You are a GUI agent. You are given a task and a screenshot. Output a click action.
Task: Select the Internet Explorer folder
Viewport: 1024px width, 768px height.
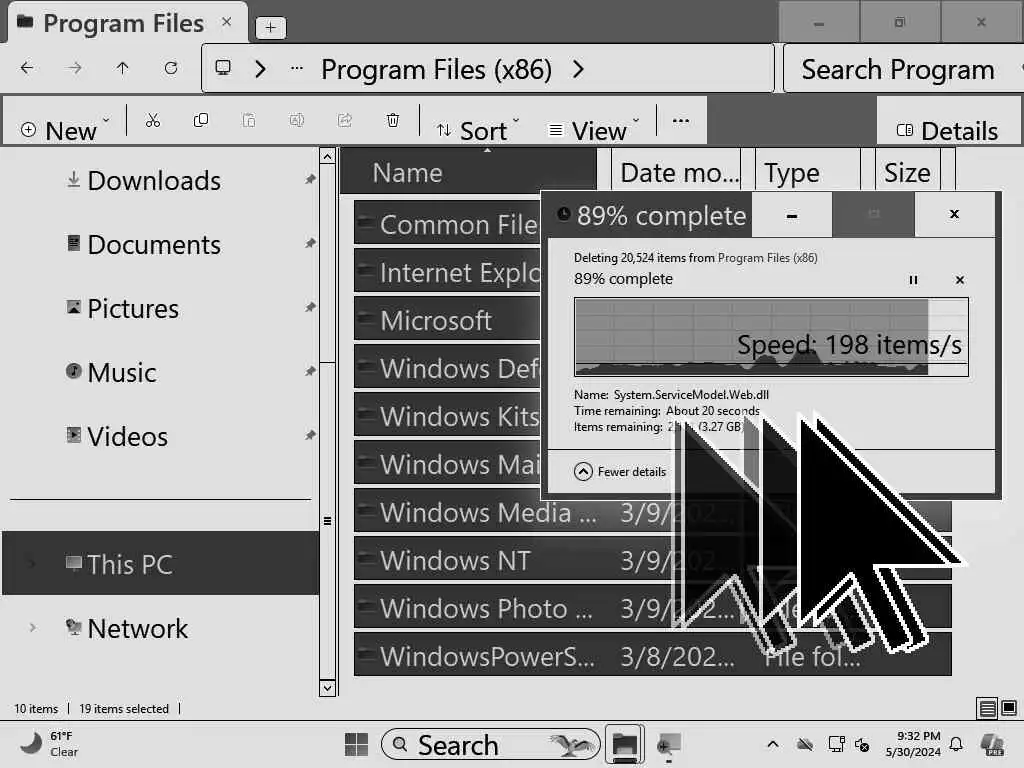click(447, 272)
